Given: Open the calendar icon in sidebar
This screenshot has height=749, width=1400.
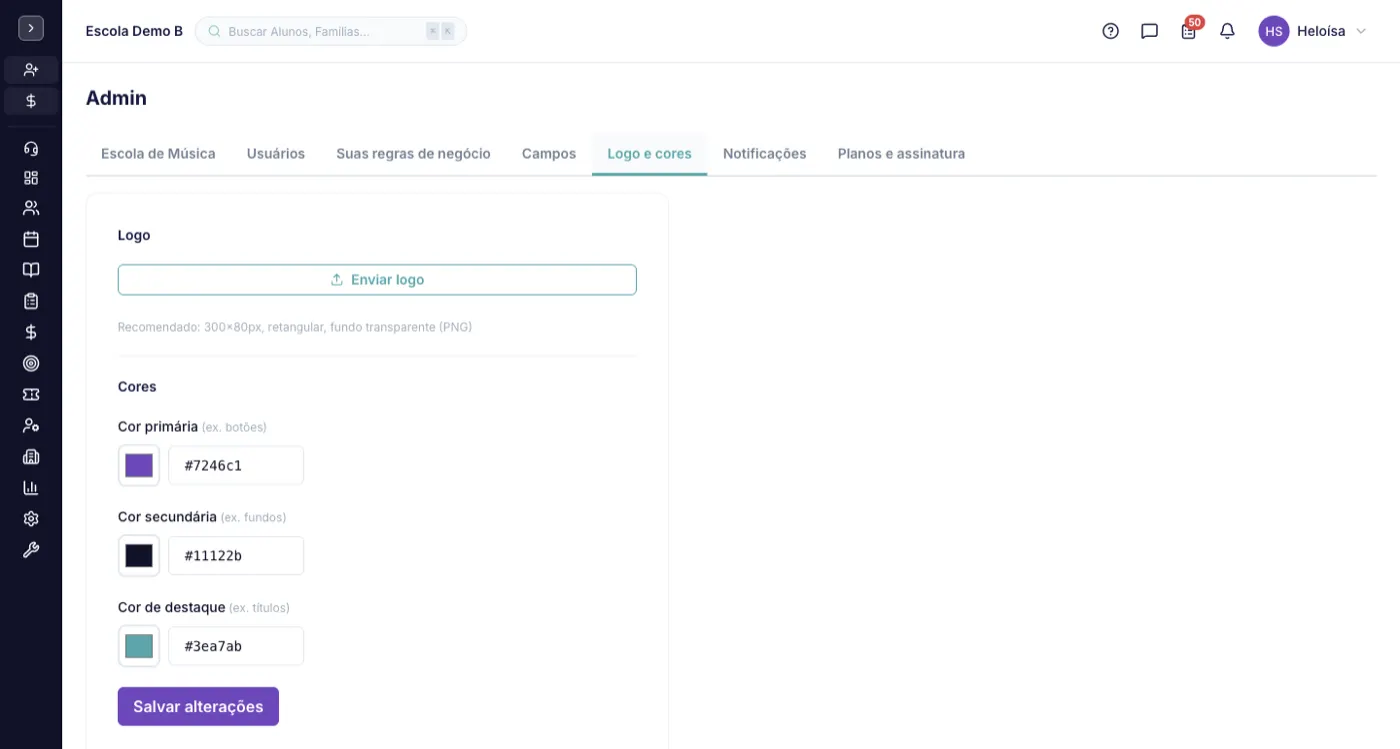Looking at the screenshot, I should [x=31, y=239].
